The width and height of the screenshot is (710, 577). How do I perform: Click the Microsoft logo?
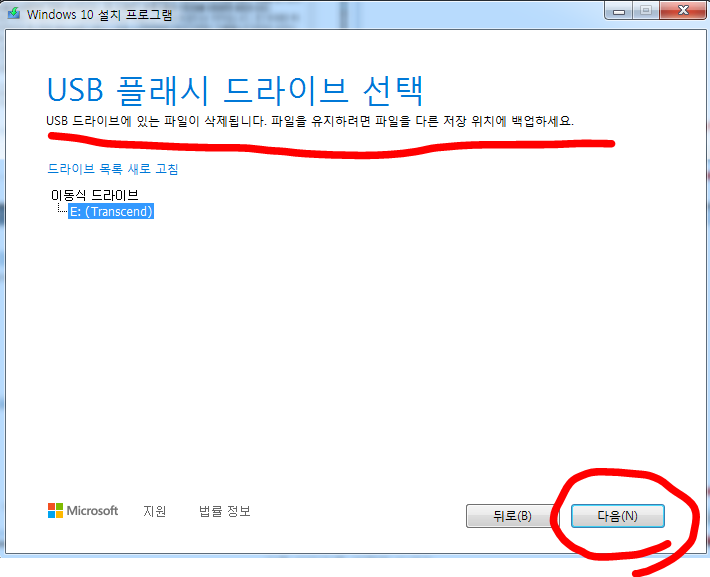pyautogui.click(x=83, y=510)
